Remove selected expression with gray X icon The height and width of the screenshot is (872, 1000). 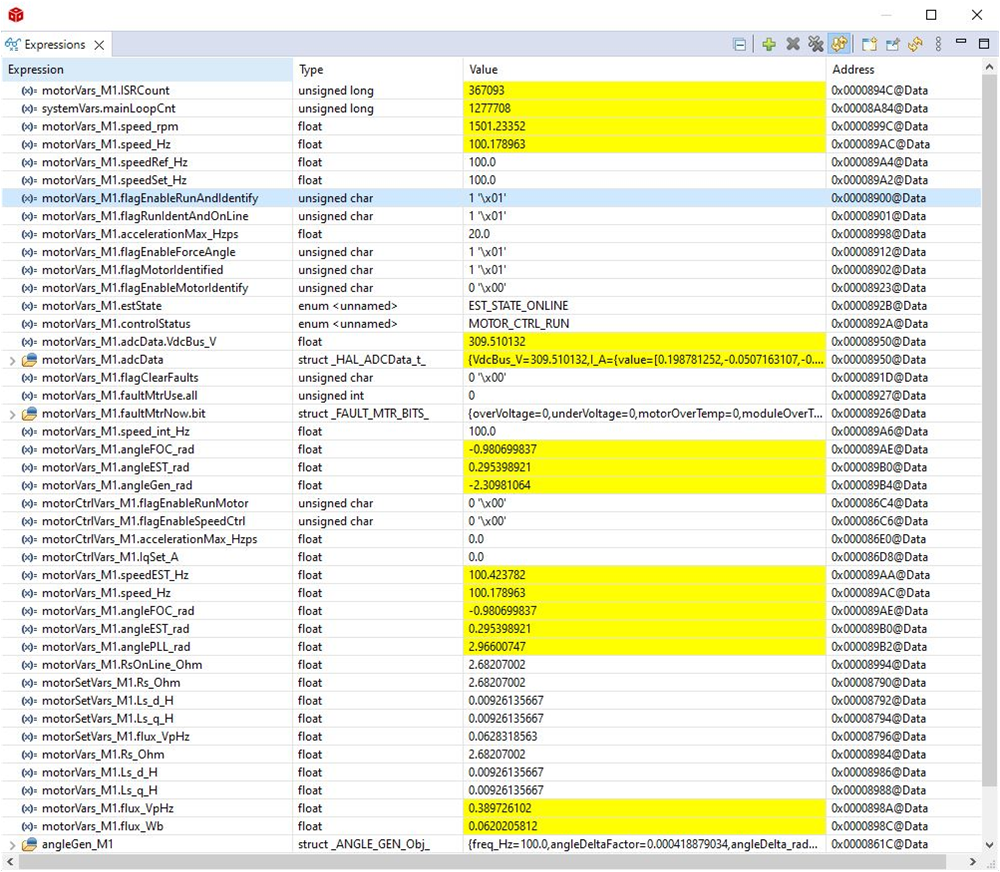[x=793, y=45]
